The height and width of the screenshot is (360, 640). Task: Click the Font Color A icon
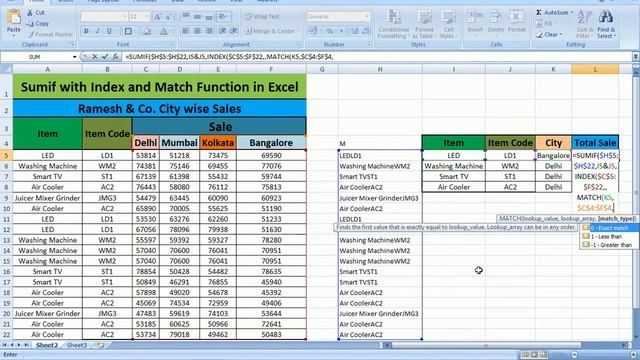pyautogui.click(x=163, y=31)
